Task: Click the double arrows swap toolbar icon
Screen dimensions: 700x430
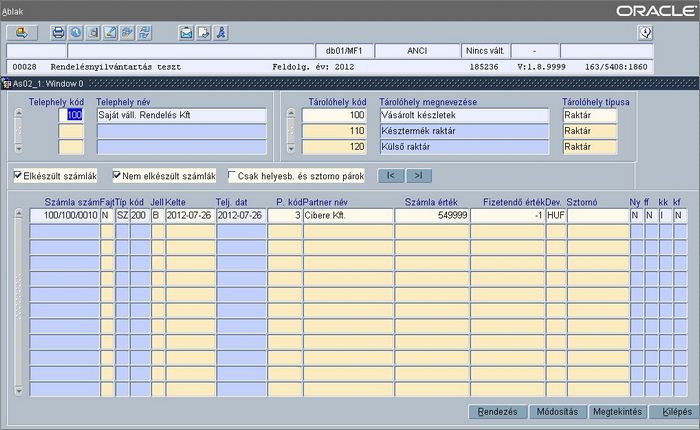Action: (127, 33)
